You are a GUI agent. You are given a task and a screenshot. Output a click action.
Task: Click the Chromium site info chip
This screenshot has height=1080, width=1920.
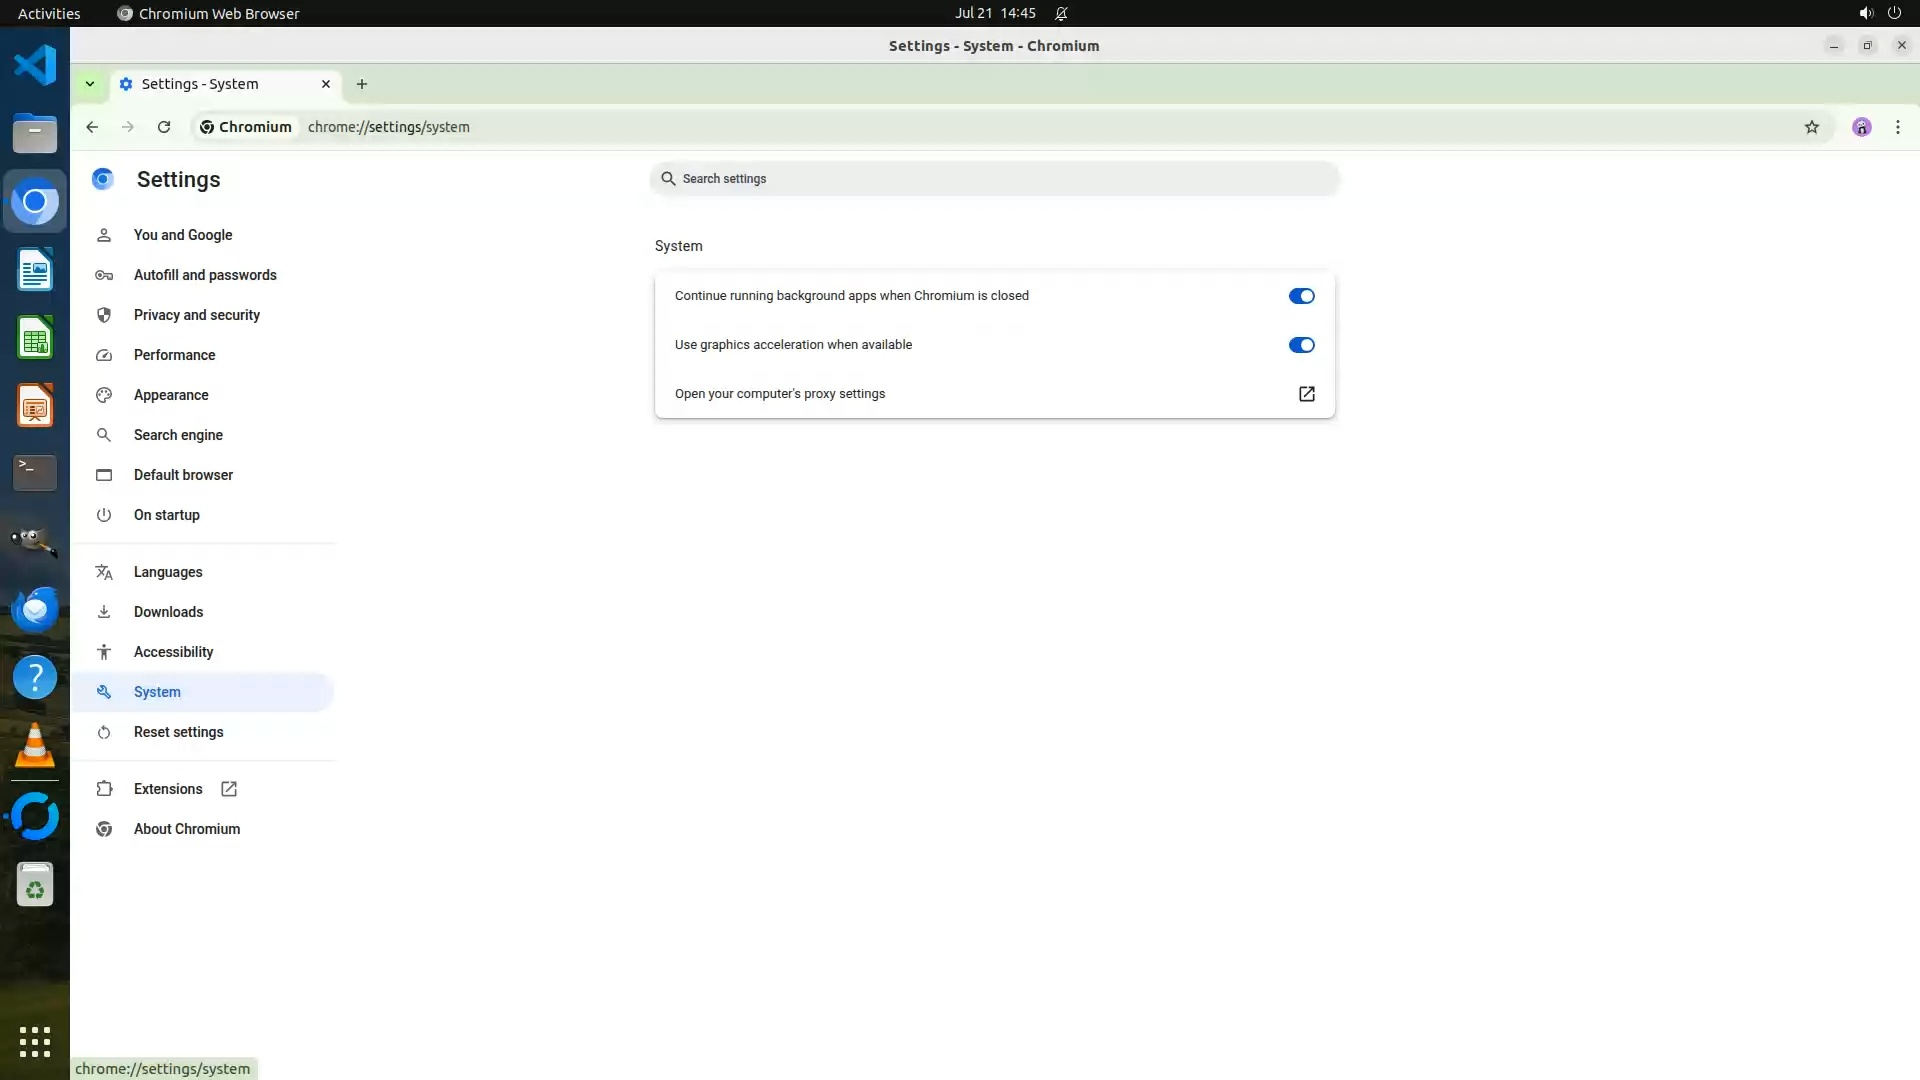[246, 127]
